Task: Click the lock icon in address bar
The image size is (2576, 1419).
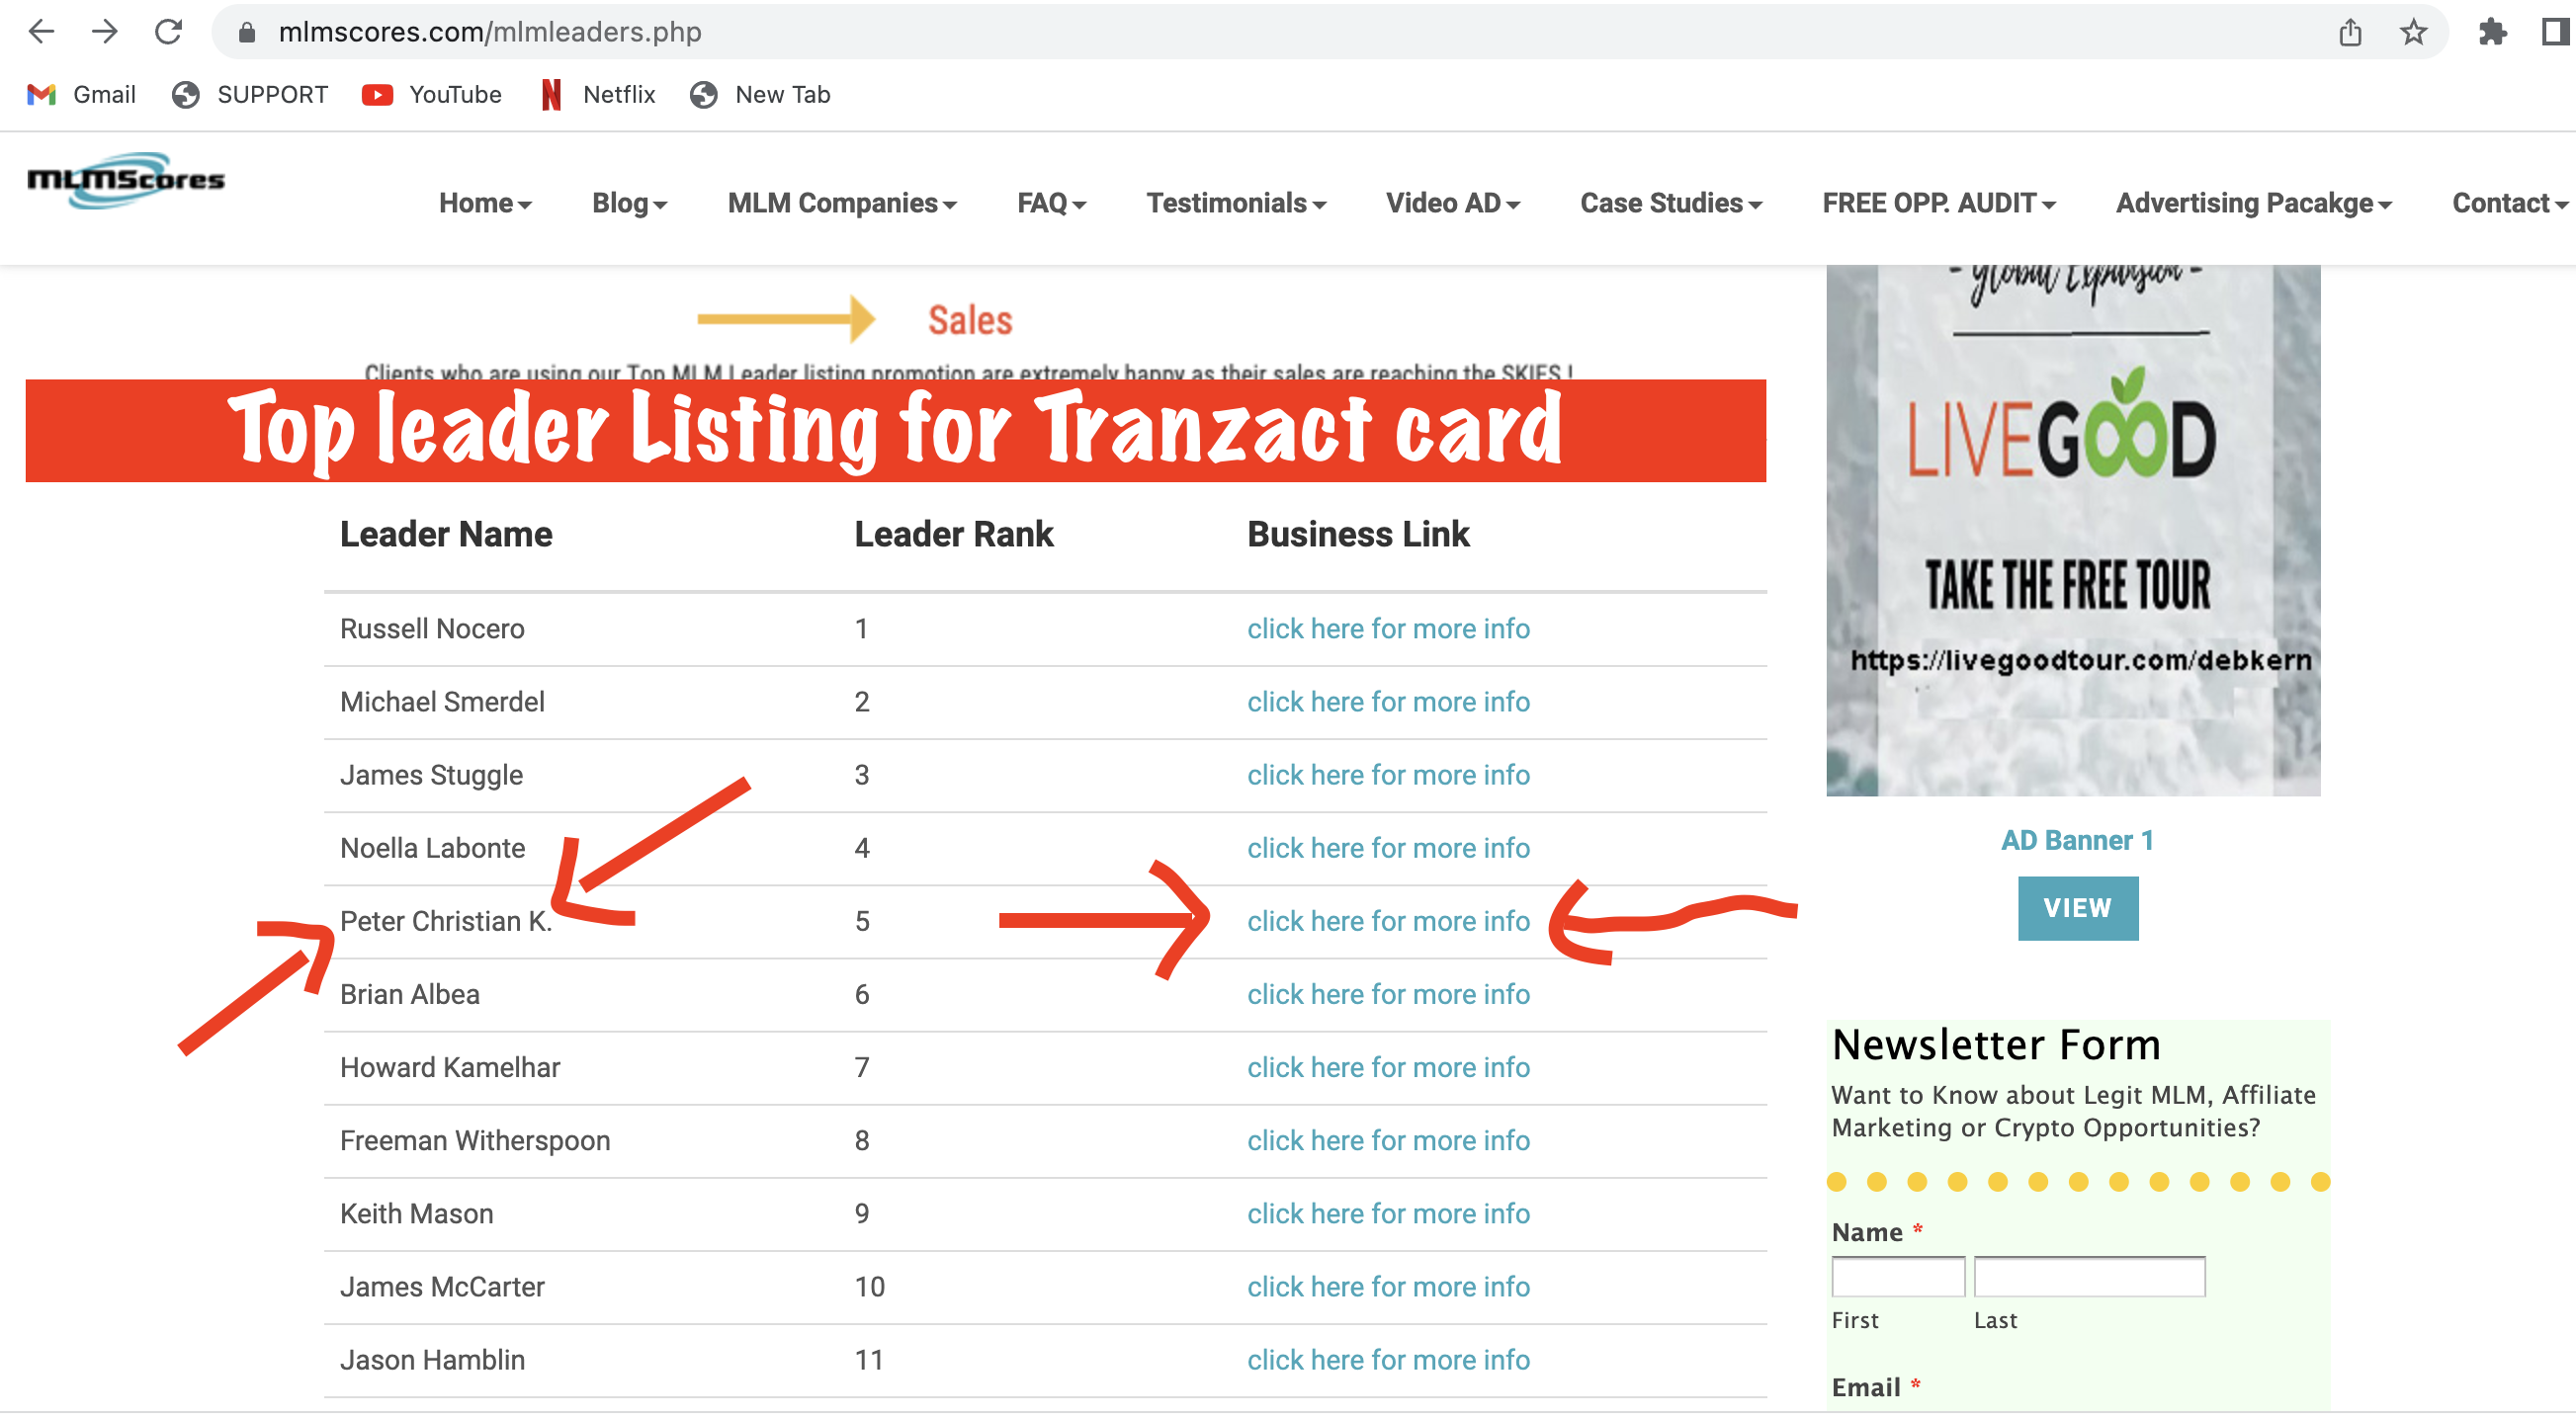Action: coord(247,33)
